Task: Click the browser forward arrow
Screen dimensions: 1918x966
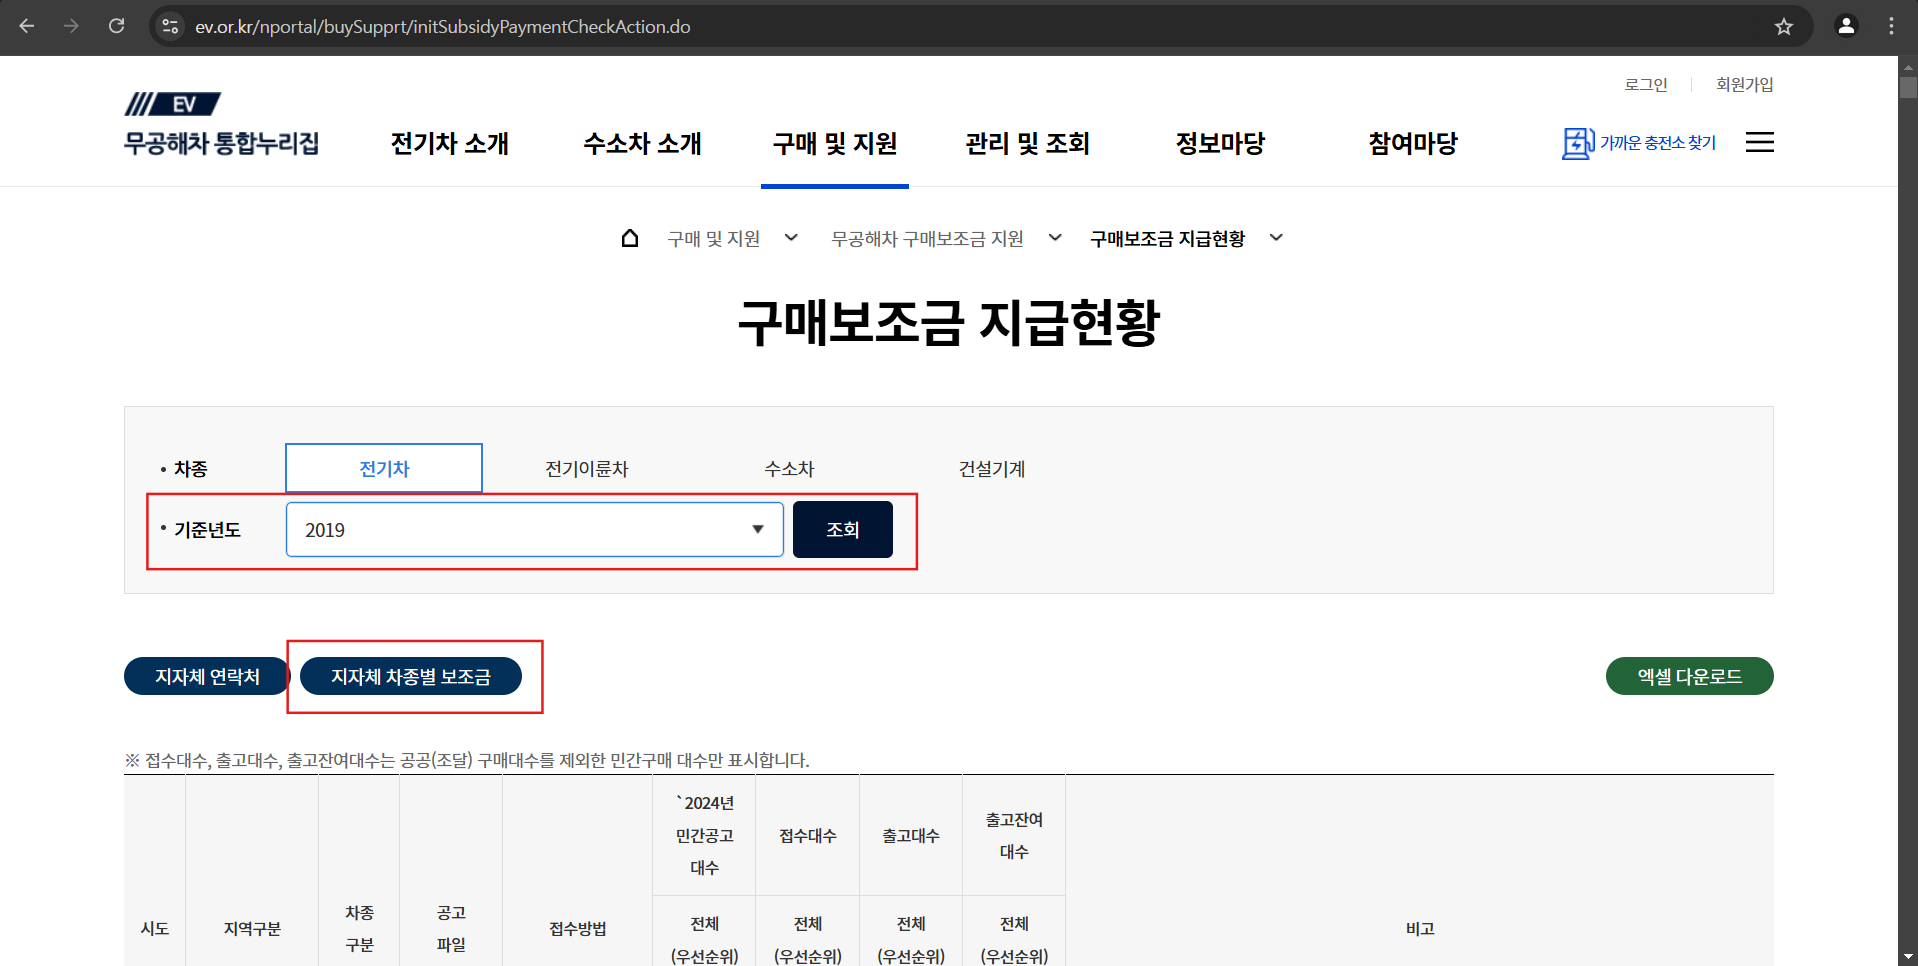Action: (71, 26)
